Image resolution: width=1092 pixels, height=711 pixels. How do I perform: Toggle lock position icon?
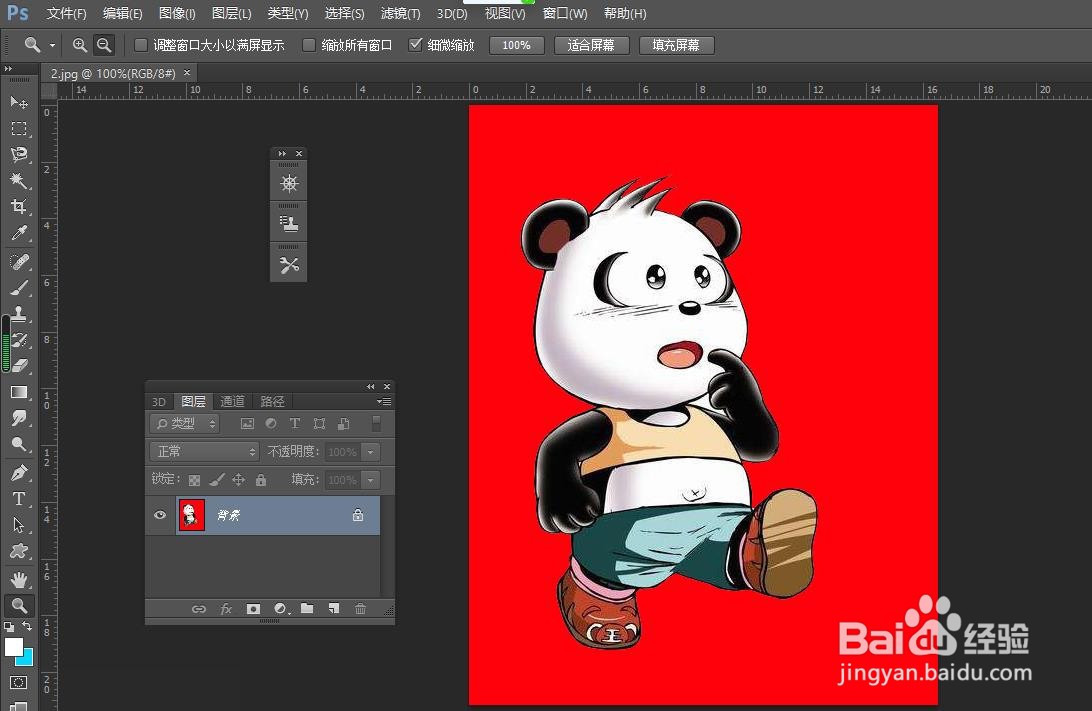point(239,480)
